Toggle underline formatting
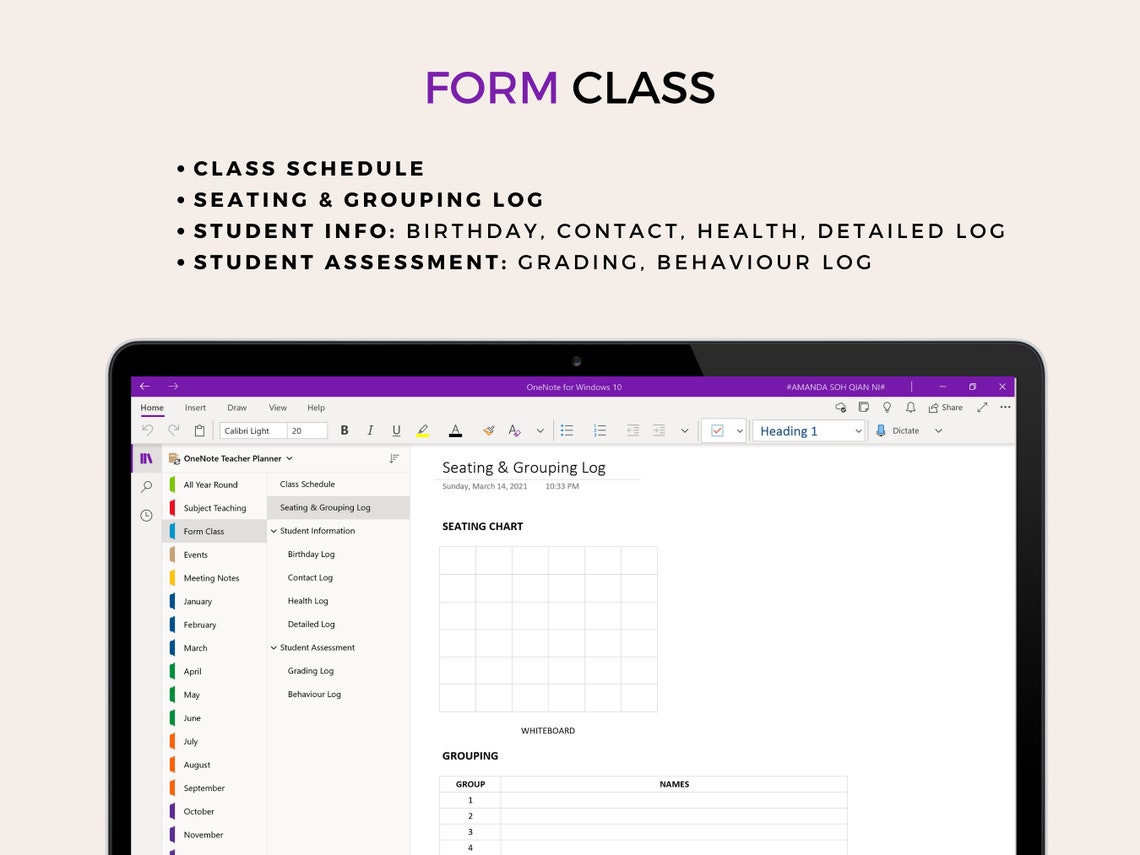 396,430
